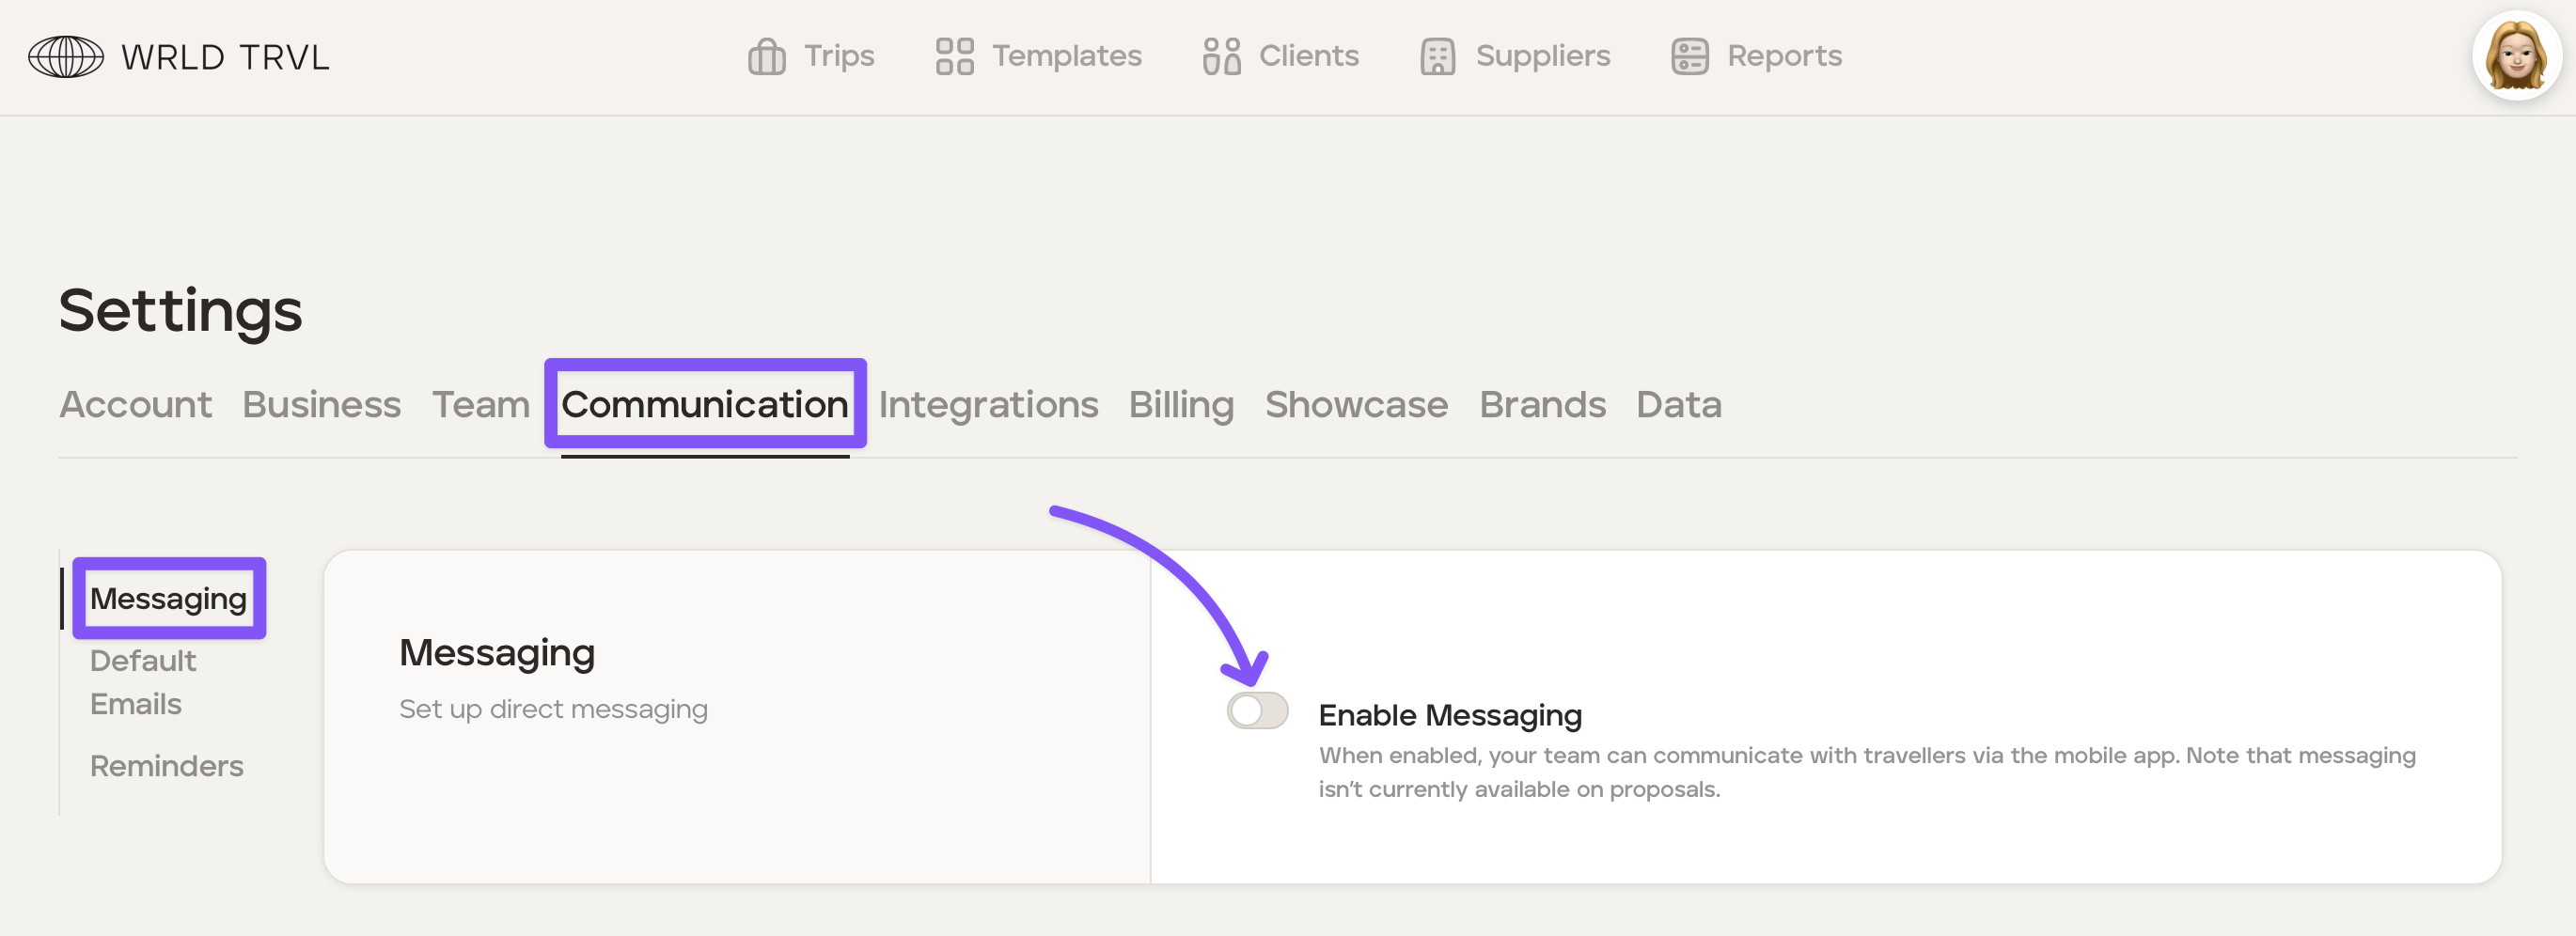Open the Business settings tab
Image resolution: width=2576 pixels, height=936 pixels.
tap(321, 405)
